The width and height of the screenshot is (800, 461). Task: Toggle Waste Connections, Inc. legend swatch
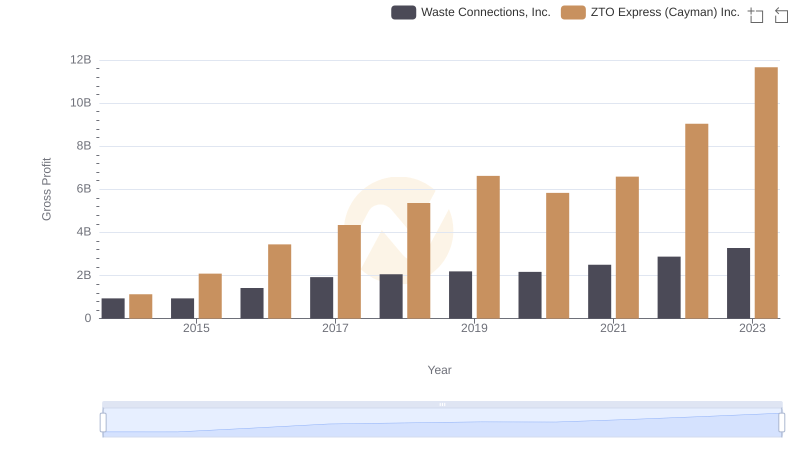coord(404,12)
